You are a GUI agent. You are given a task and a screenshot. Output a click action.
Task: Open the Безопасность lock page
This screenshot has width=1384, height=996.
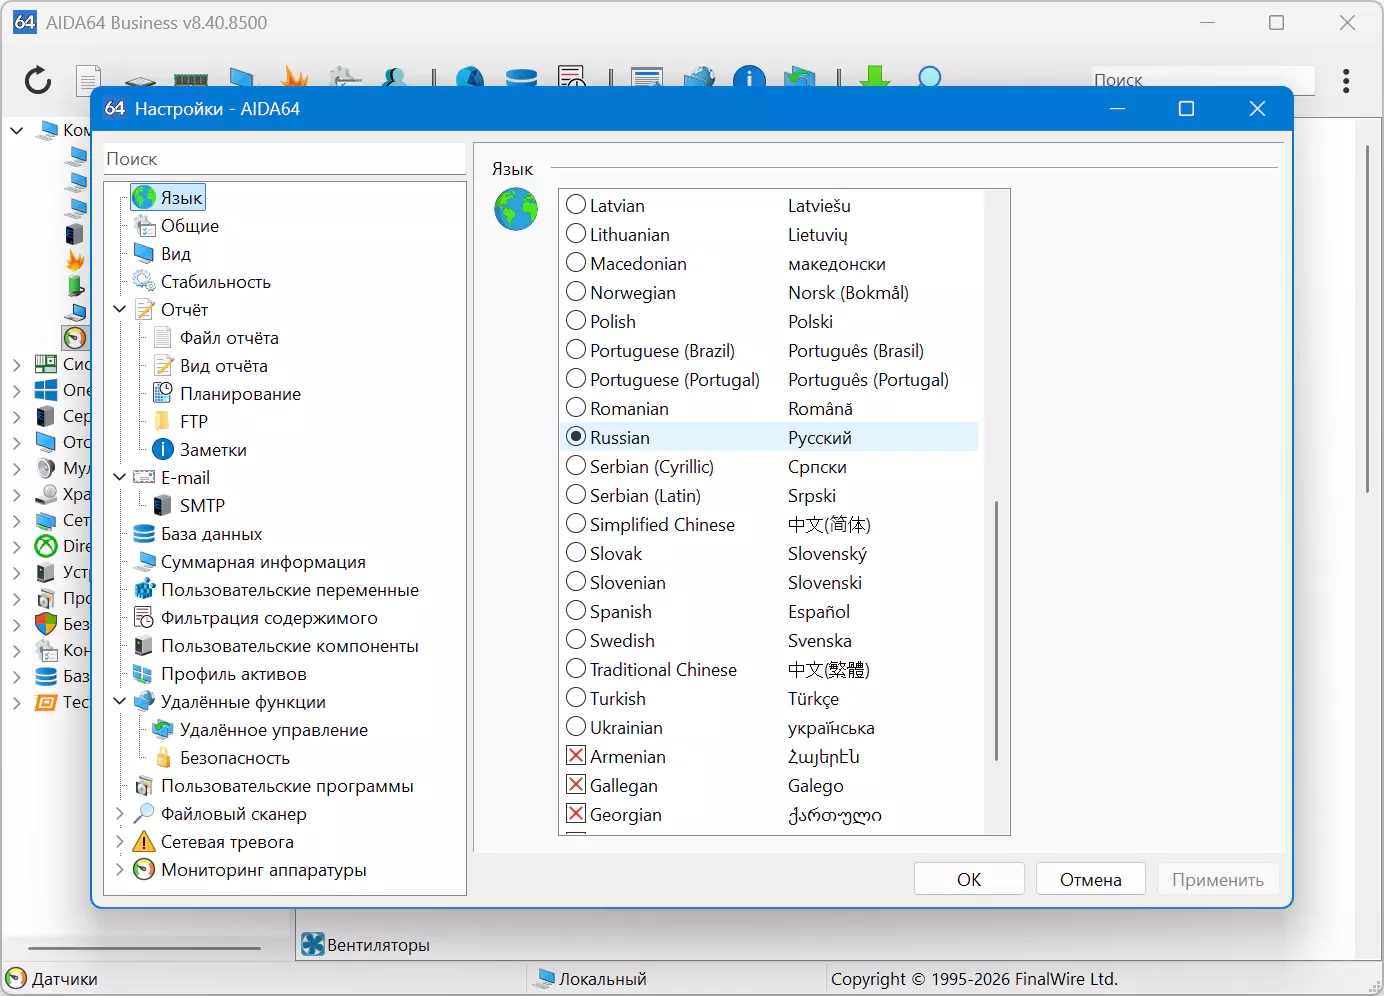pyautogui.click(x=221, y=758)
